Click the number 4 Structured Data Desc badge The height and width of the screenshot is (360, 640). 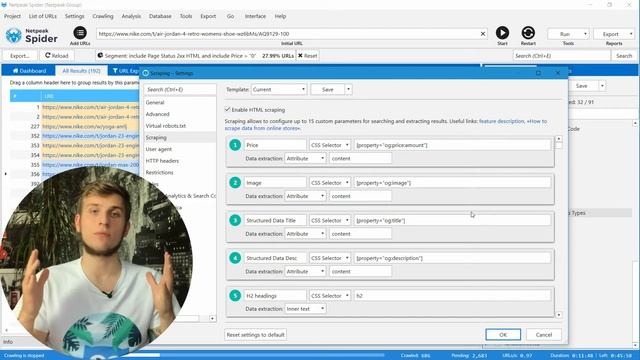tap(235, 258)
